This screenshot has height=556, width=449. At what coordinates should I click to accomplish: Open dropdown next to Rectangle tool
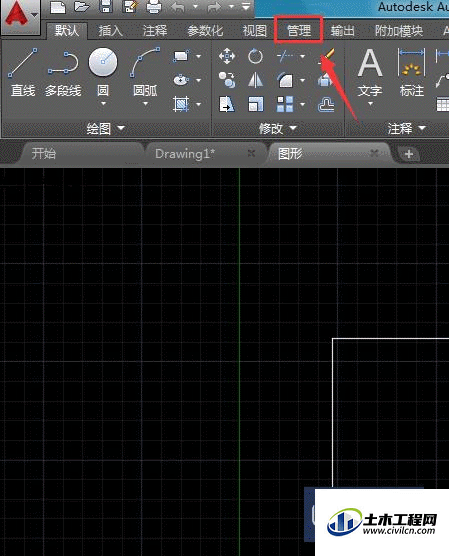[199, 56]
